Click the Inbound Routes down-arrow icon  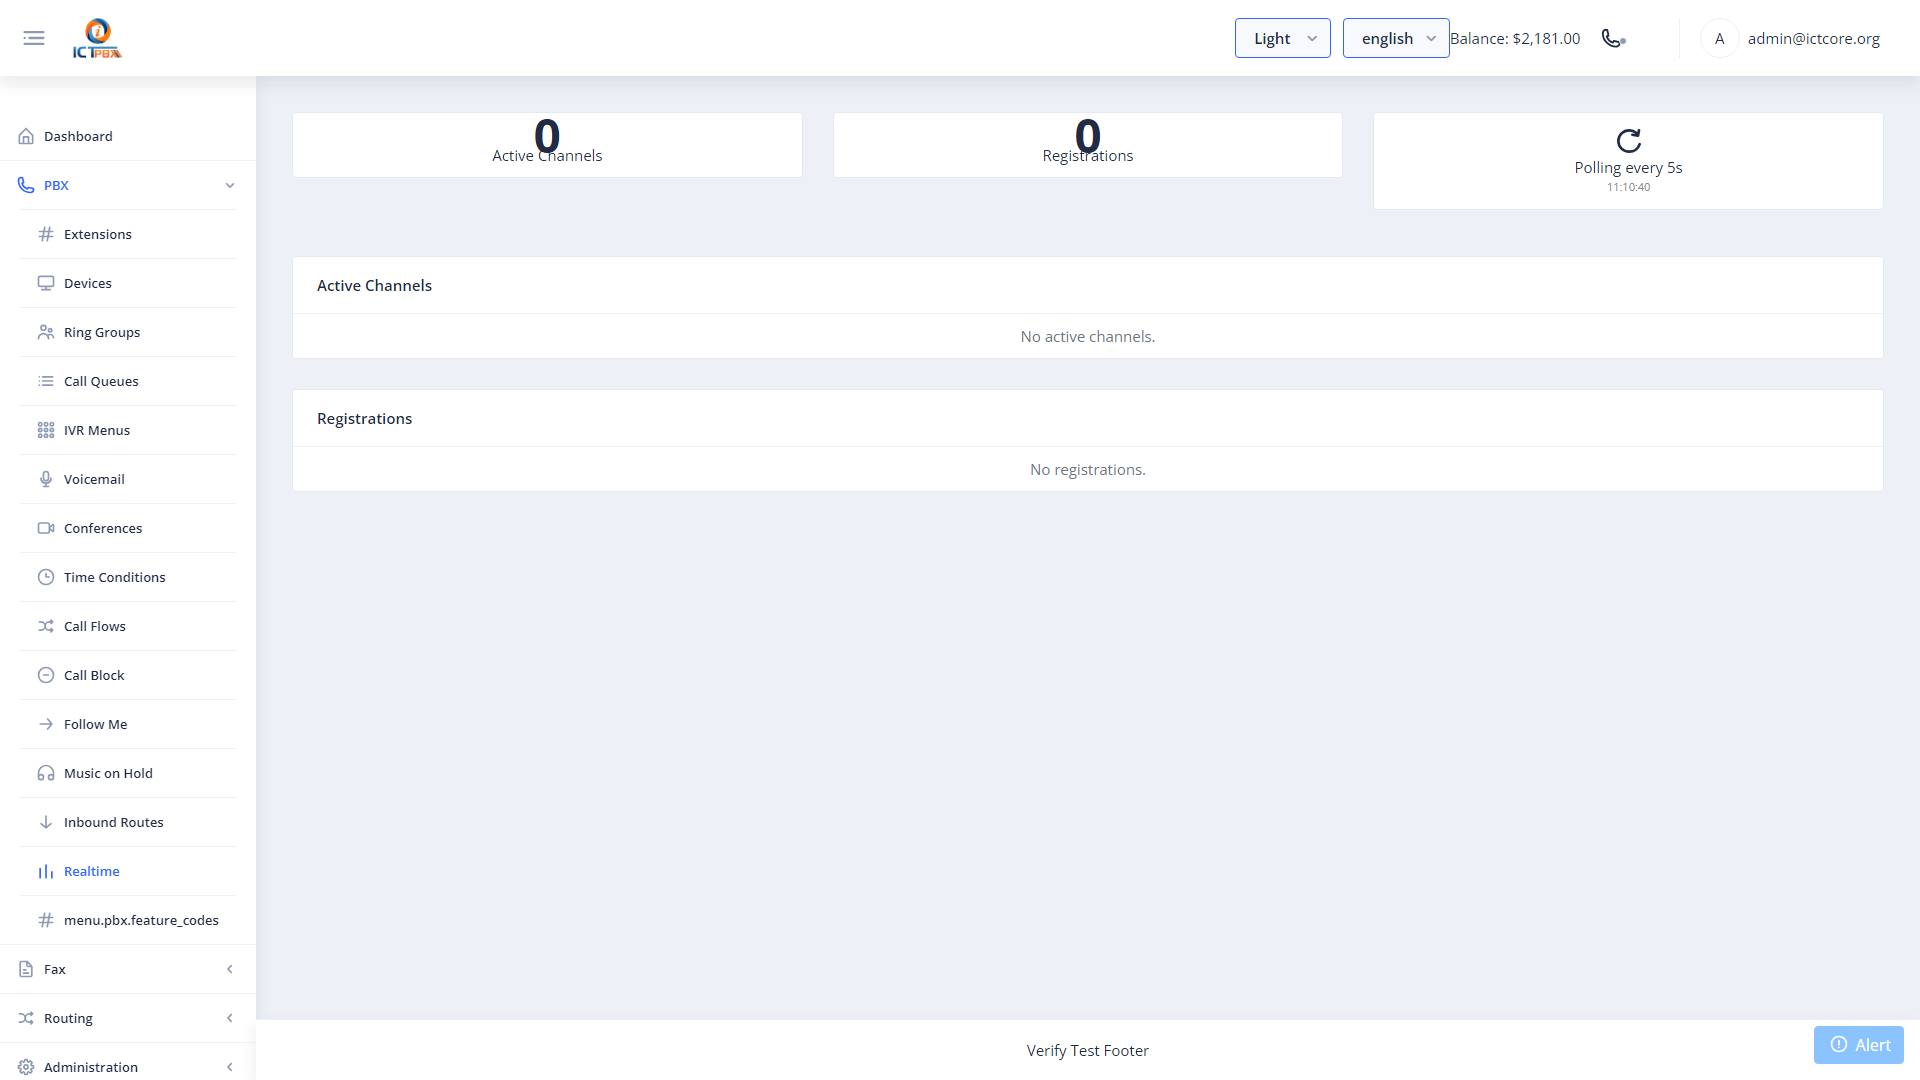(46, 822)
